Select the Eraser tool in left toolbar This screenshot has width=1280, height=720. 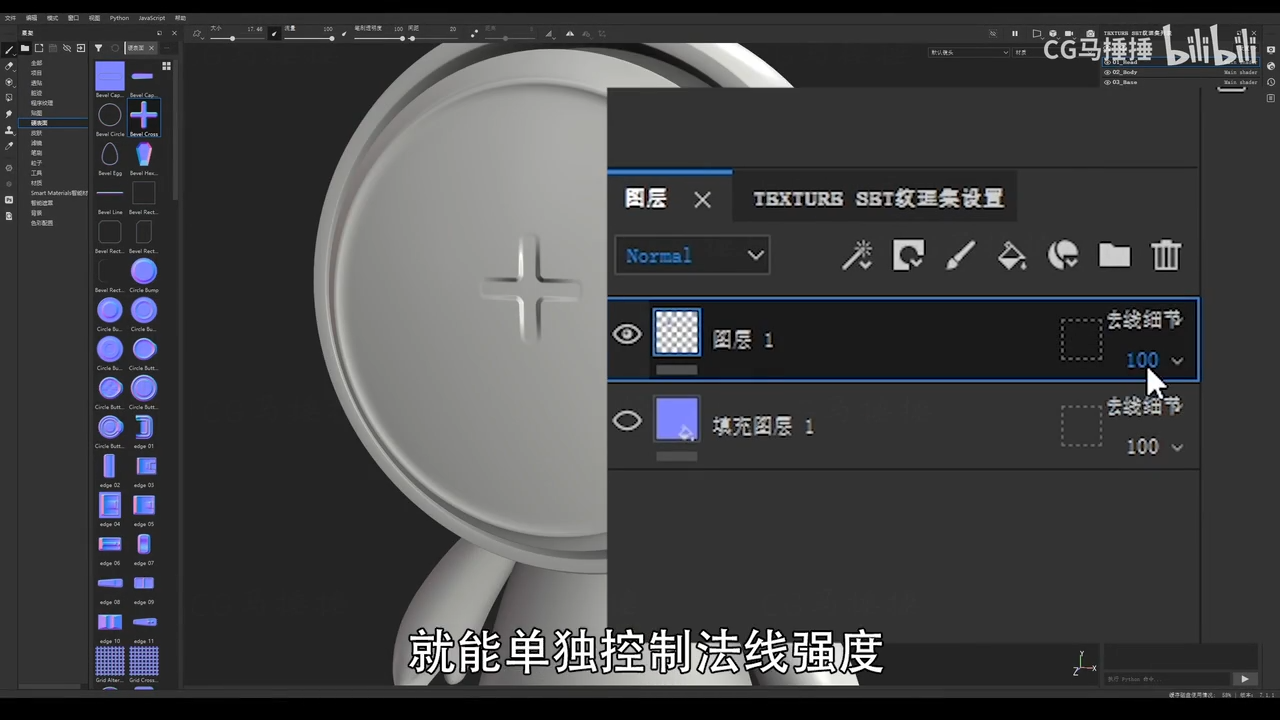click(x=9, y=66)
